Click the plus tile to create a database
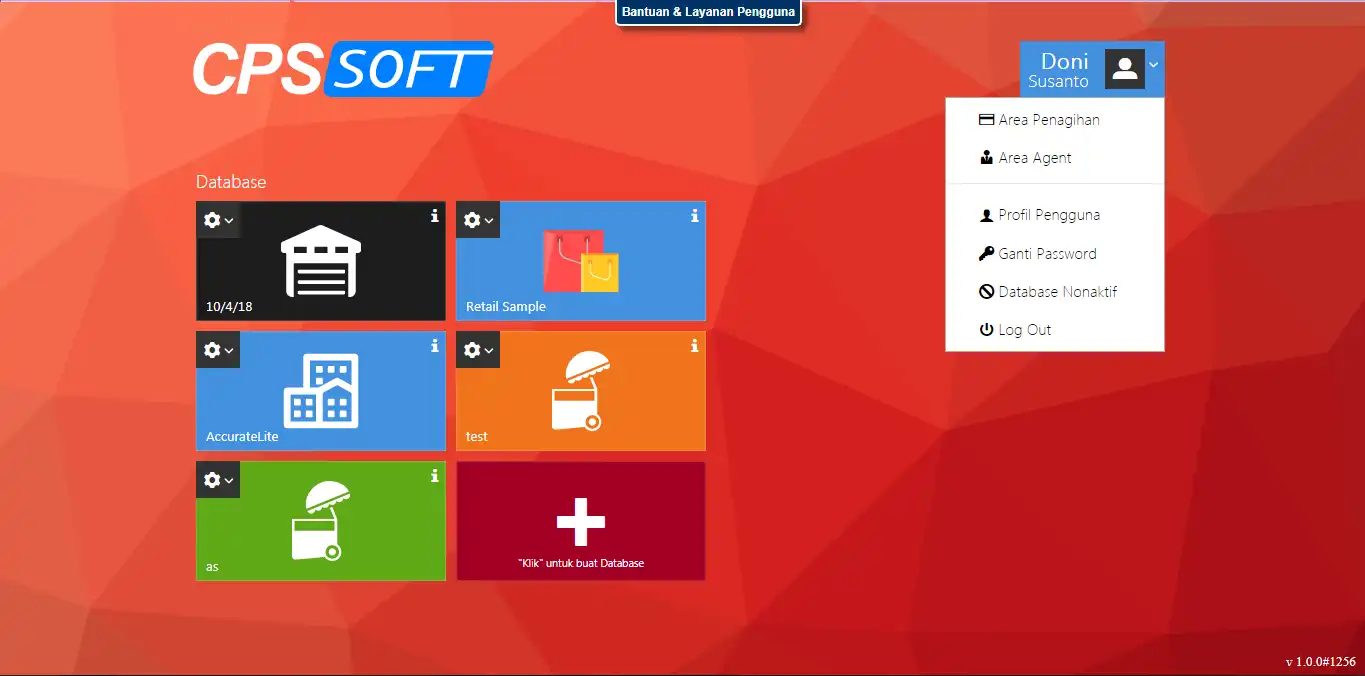 click(581, 521)
